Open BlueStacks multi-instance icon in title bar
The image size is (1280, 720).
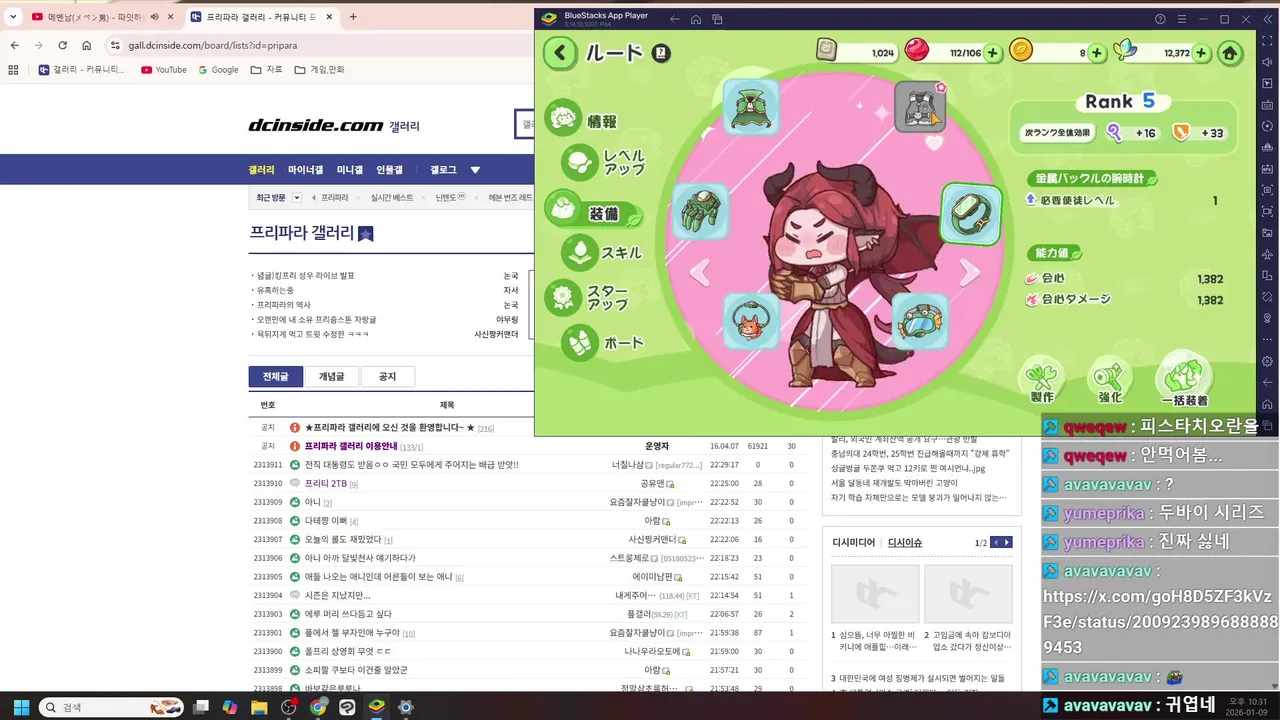717,19
